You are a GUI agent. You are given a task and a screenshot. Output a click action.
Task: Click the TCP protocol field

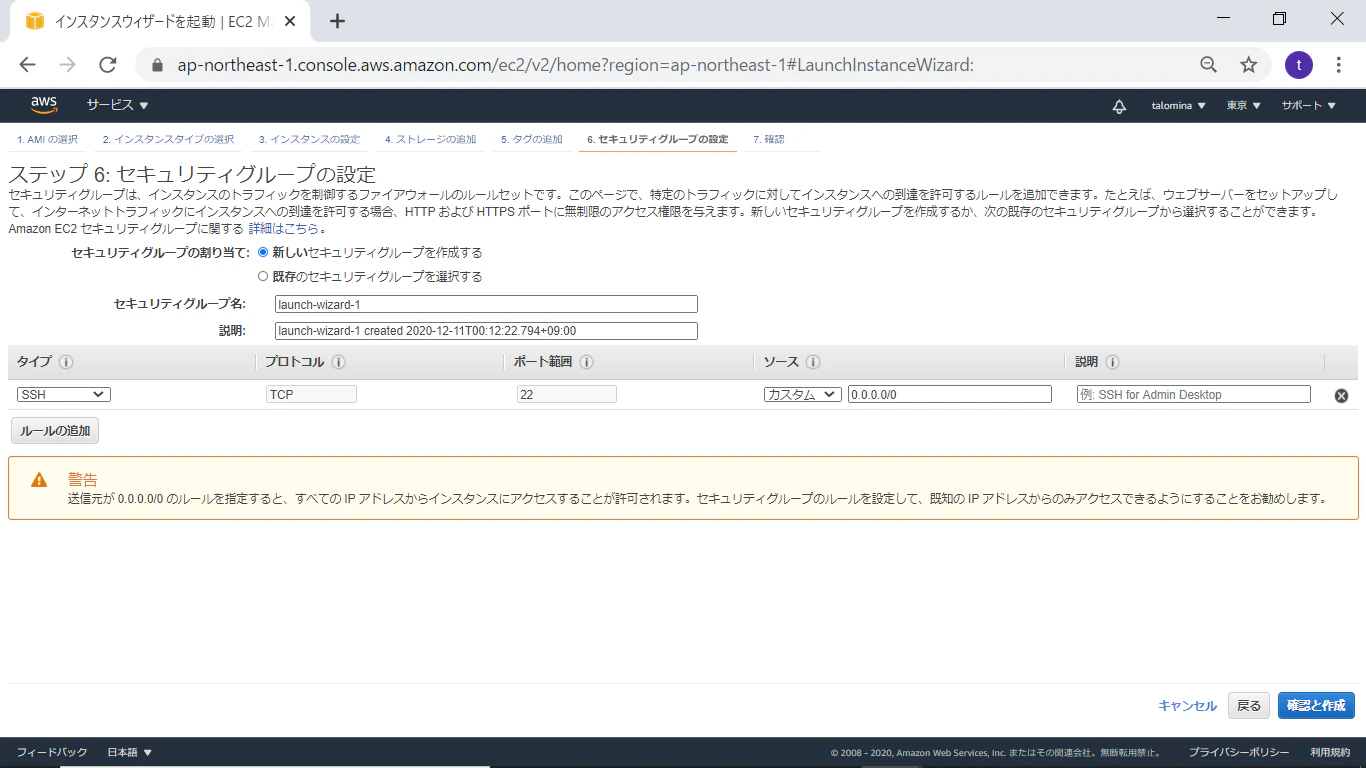pyautogui.click(x=312, y=395)
